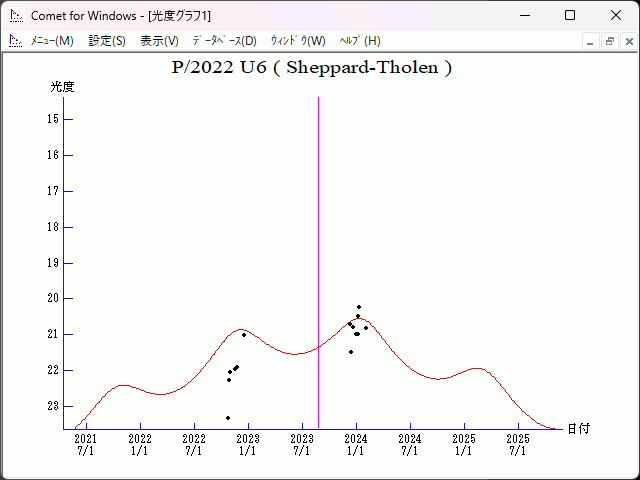Click the P/2022 U6 (Sheppard-Tholen) graph title
The image size is (640, 480).
pos(313,68)
